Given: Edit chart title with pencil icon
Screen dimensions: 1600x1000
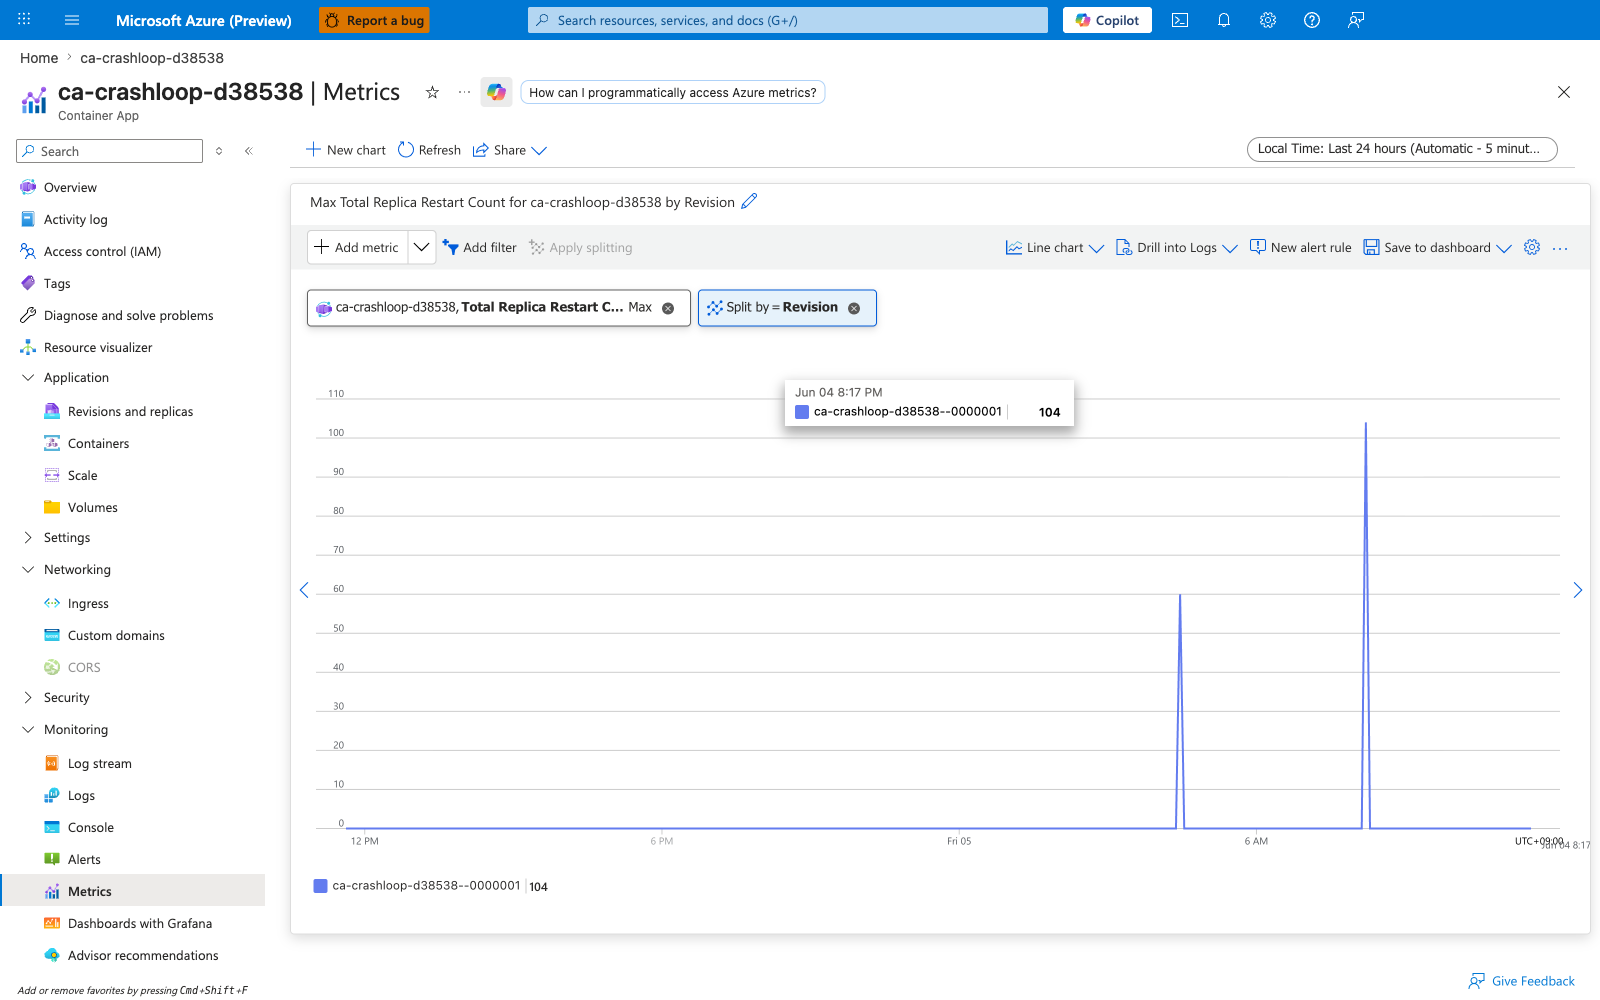Looking at the screenshot, I should (749, 201).
